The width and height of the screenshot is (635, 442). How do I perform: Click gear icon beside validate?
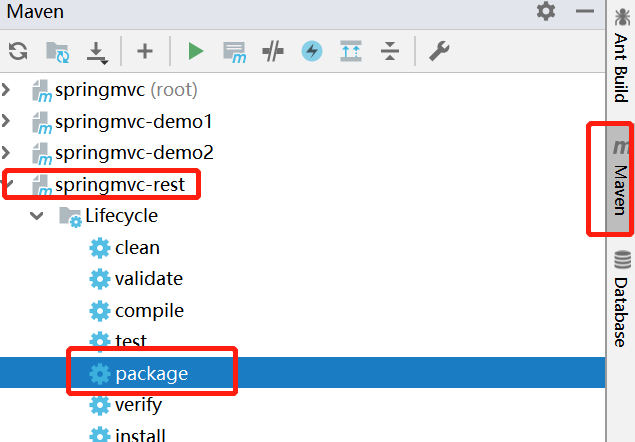click(x=100, y=279)
